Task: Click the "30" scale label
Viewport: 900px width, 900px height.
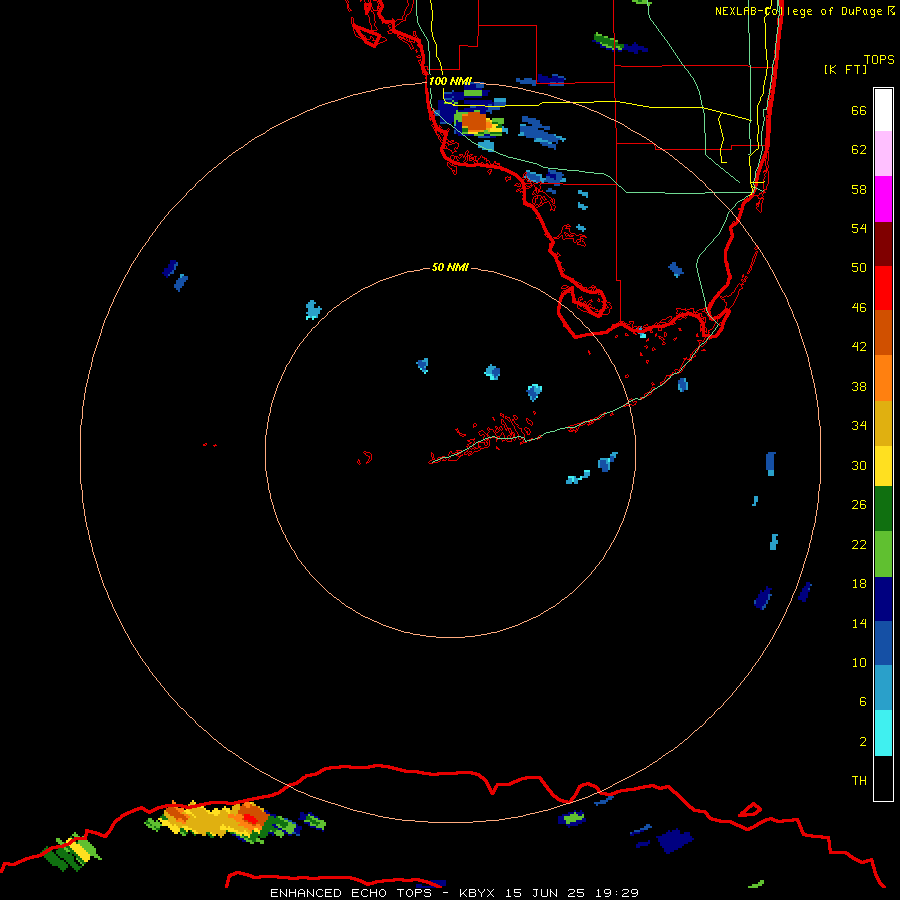Action: pyautogui.click(x=859, y=465)
